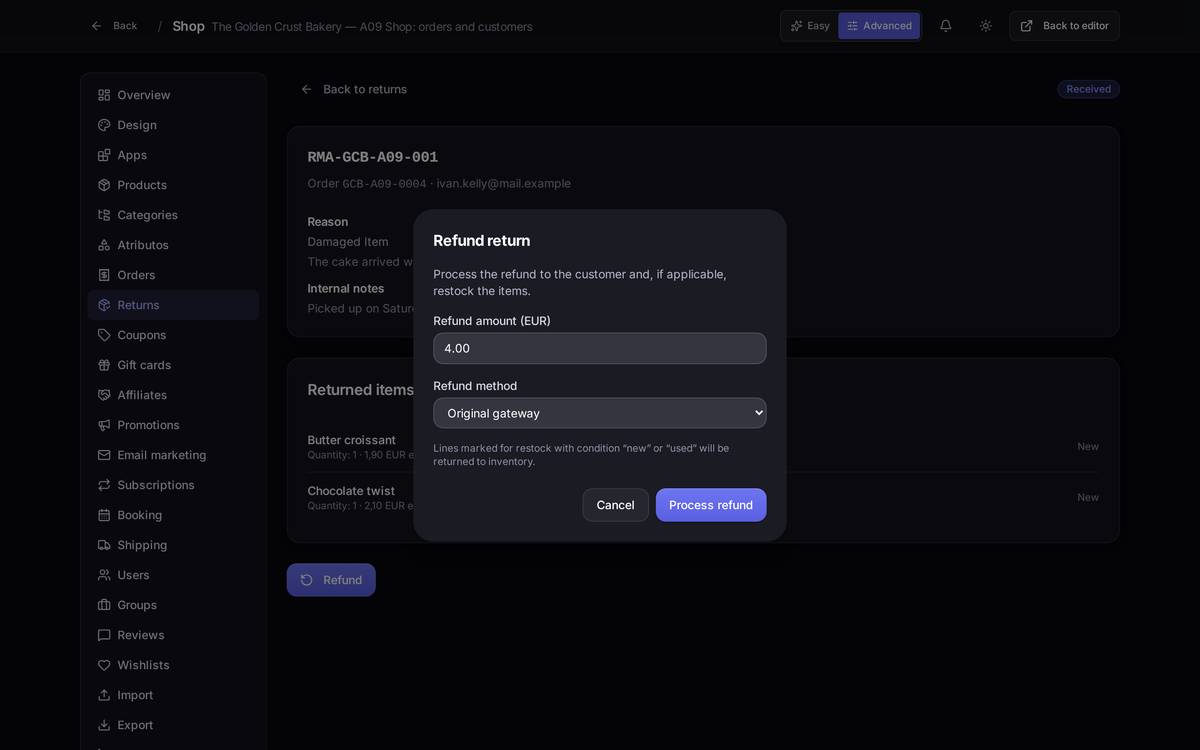Click the Reviews speech bubble icon
This screenshot has width=1200, height=750.
tap(104, 635)
